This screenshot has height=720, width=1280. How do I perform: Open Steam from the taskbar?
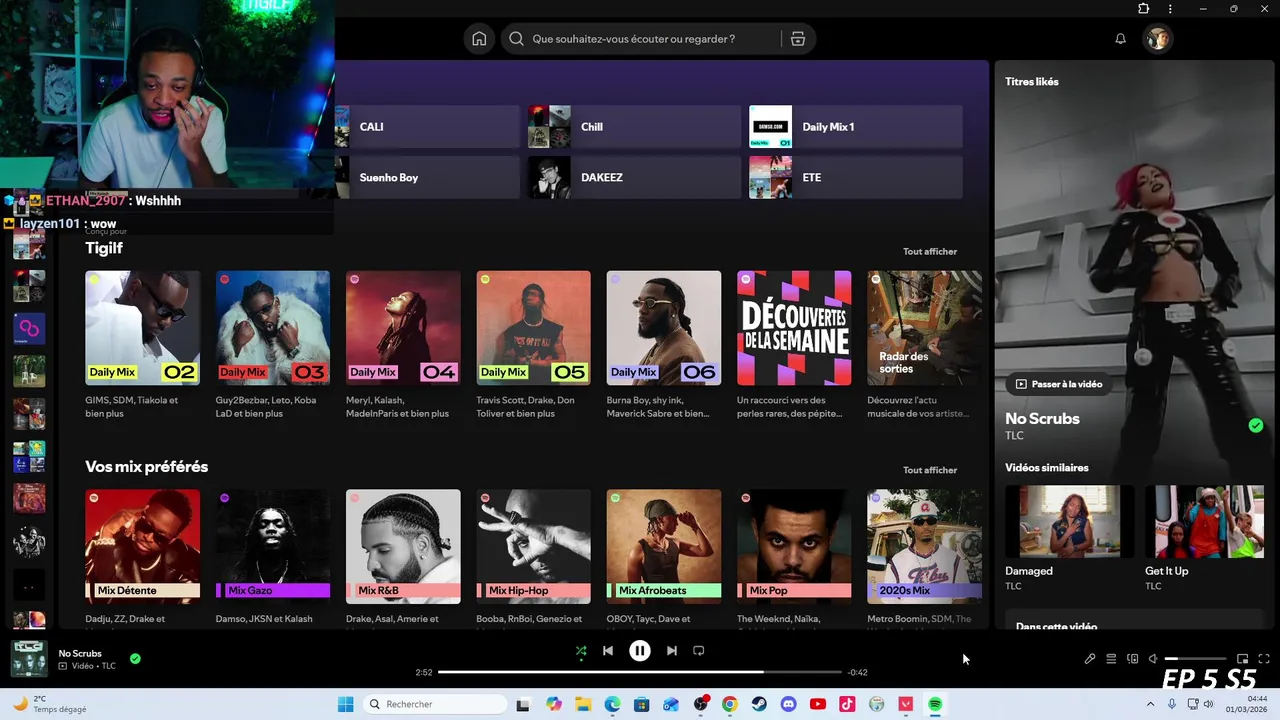click(759, 704)
